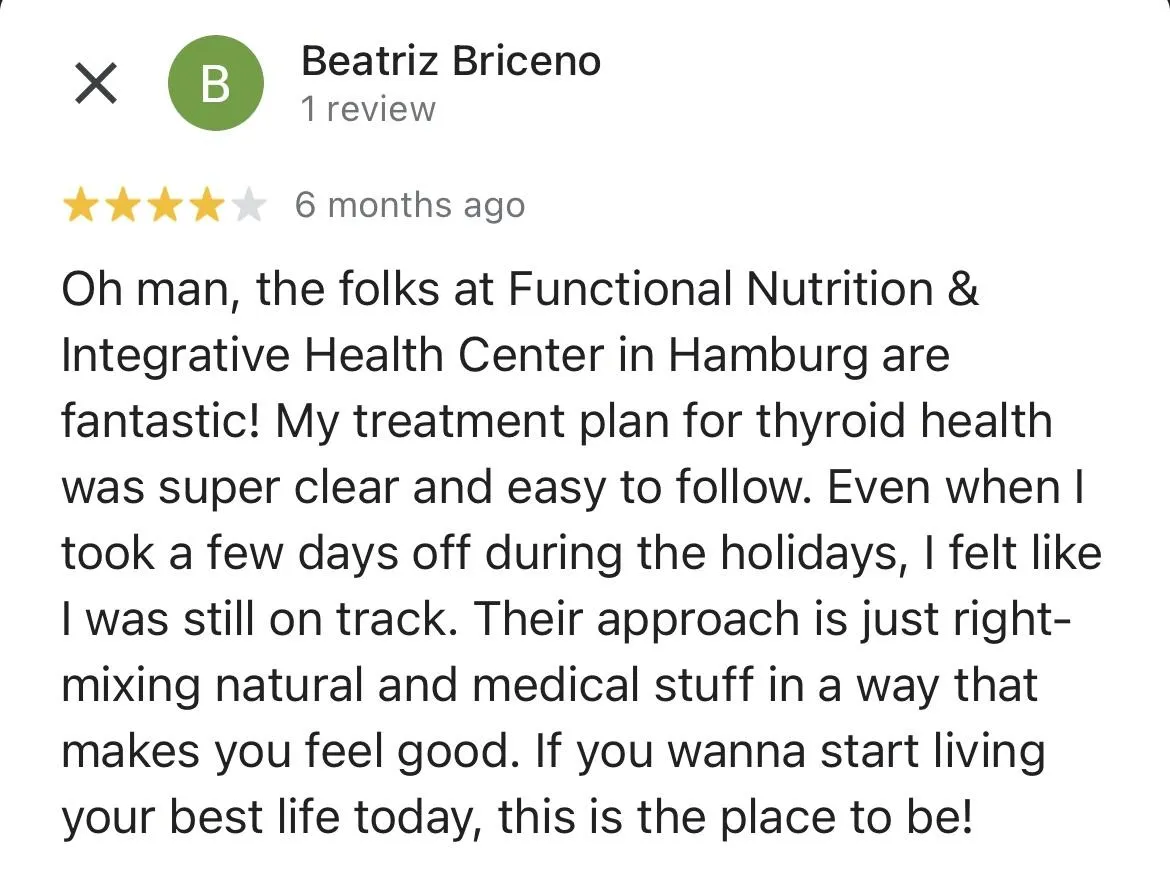The image size is (1170, 889).
Task: Click the green B profile avatar
Action: (x=216, y=83)
